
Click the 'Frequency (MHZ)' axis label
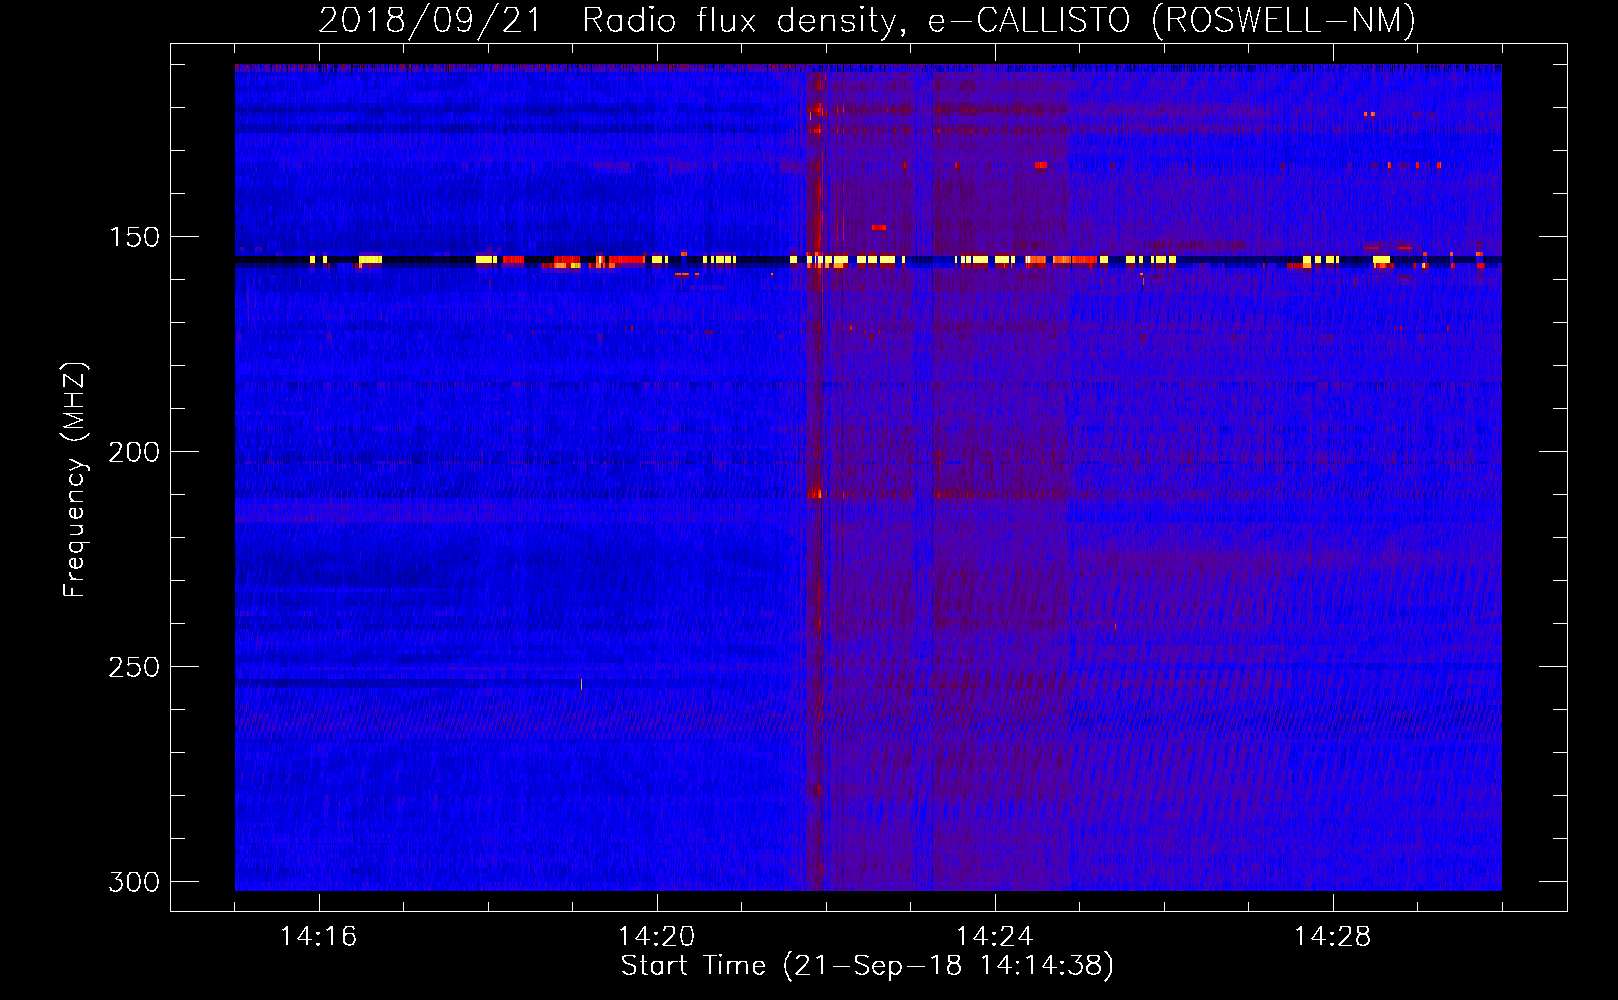(x=75, y=480)
